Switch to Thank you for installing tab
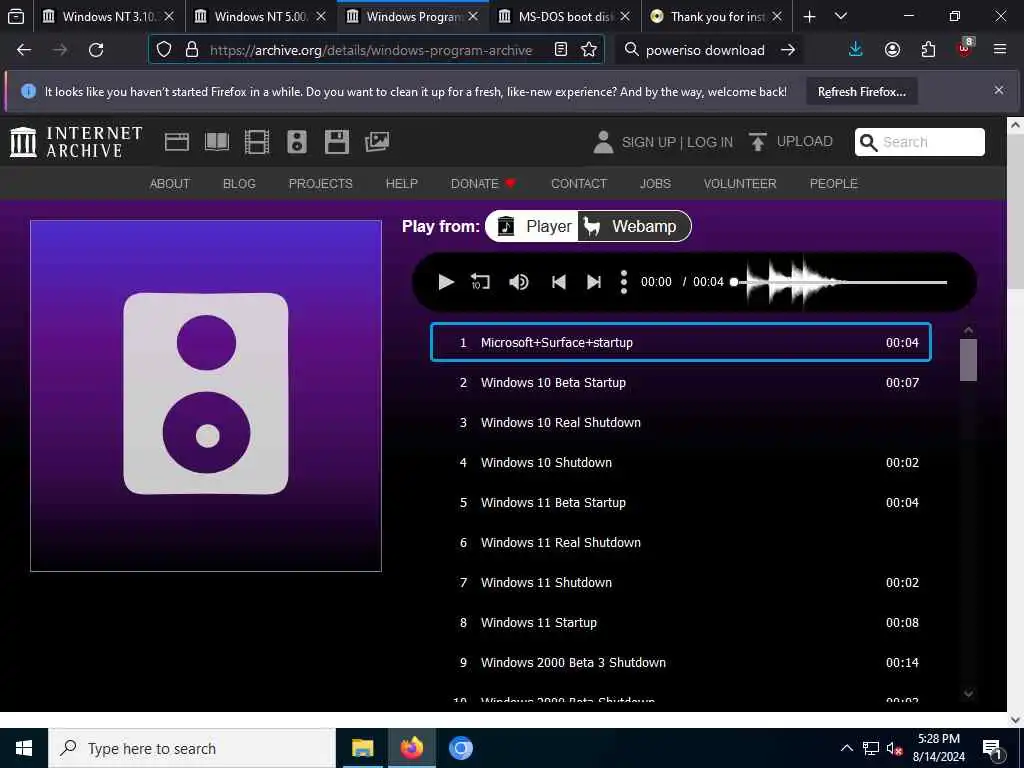Viewport: 1024px width, 768px height. pyautogui.click(x=717, y=16)
